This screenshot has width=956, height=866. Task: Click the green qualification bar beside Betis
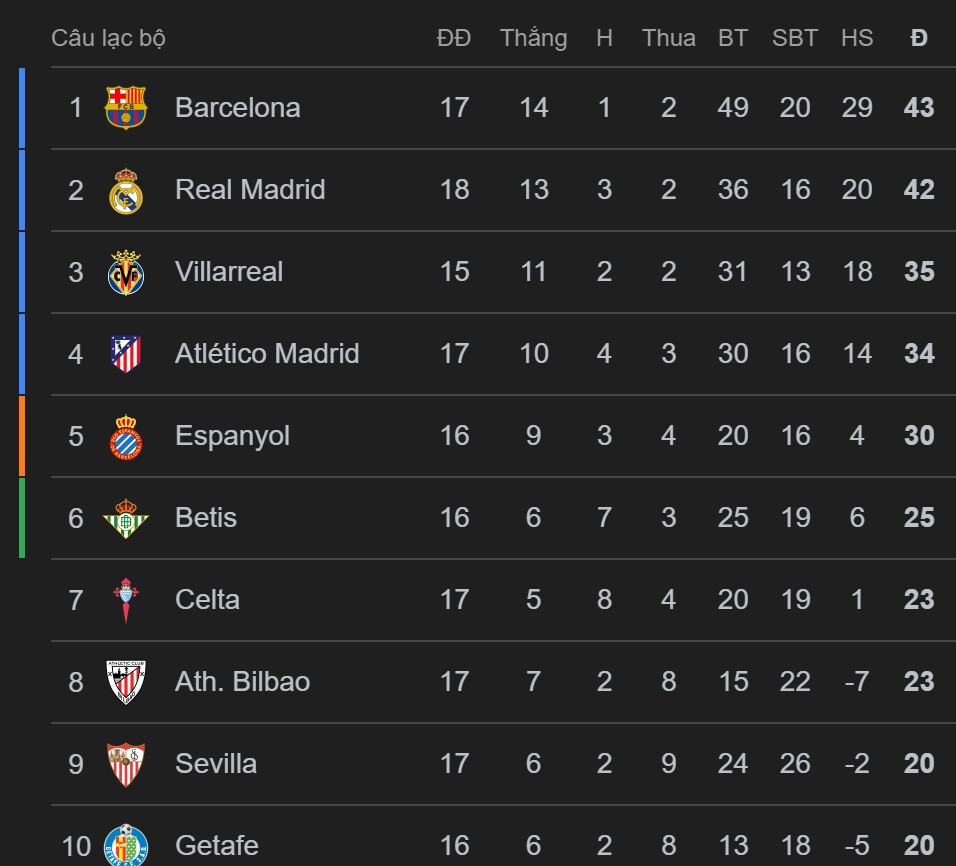[22, 518]
